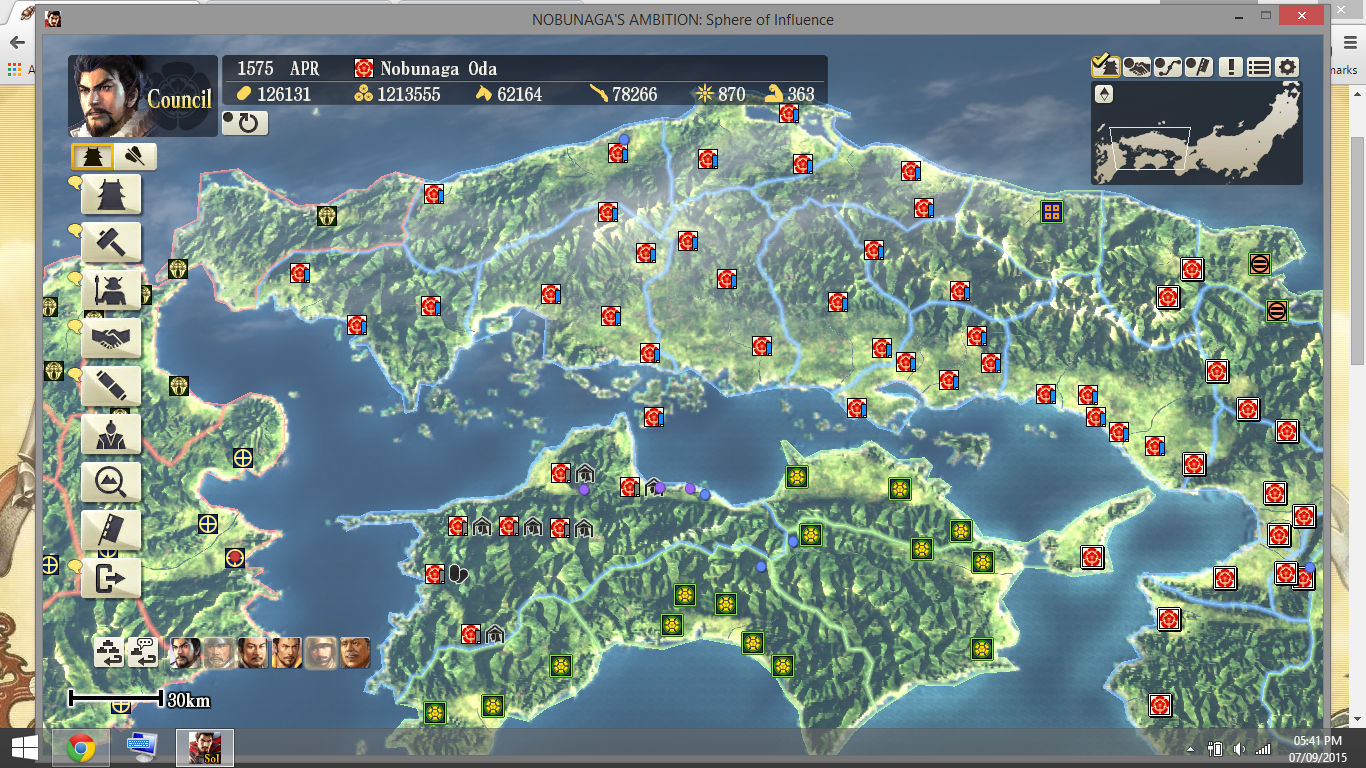1366x768 pixels.
Task: Click the seated officer command button
Action: point(111,434)
